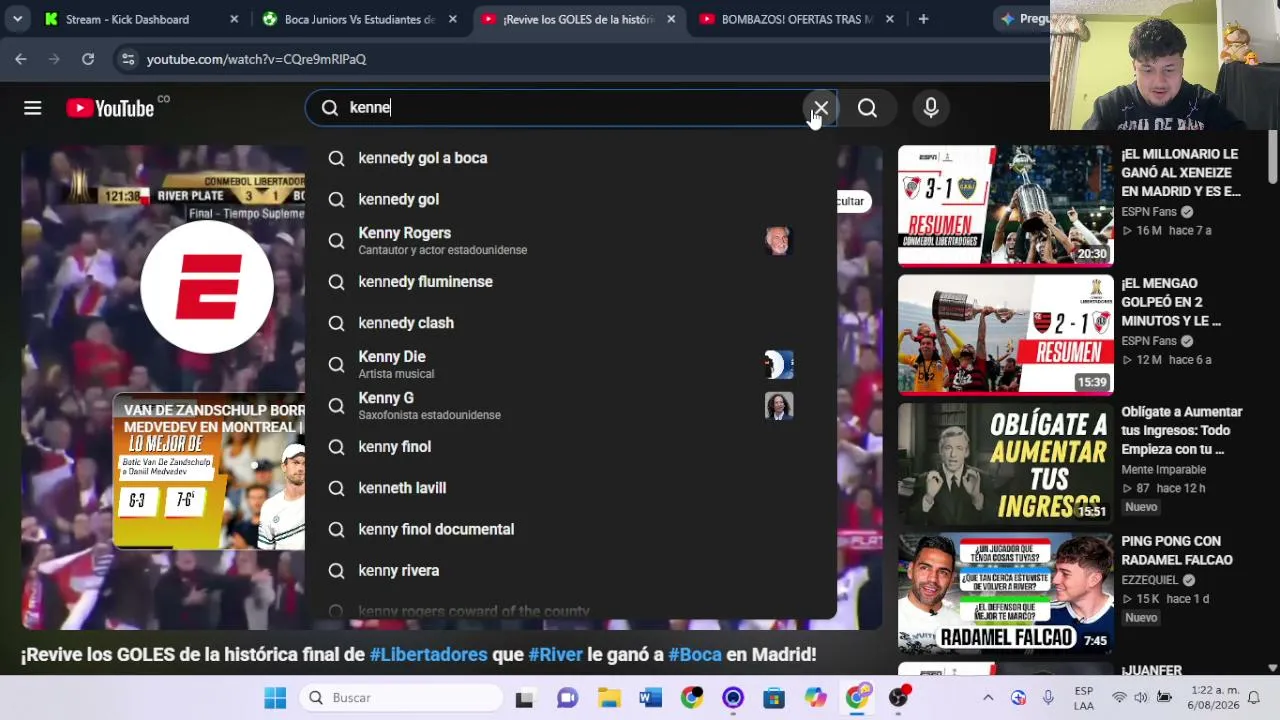Select the Kenny Rogers suggestion

pyautogui.click(x=570, y=241)
